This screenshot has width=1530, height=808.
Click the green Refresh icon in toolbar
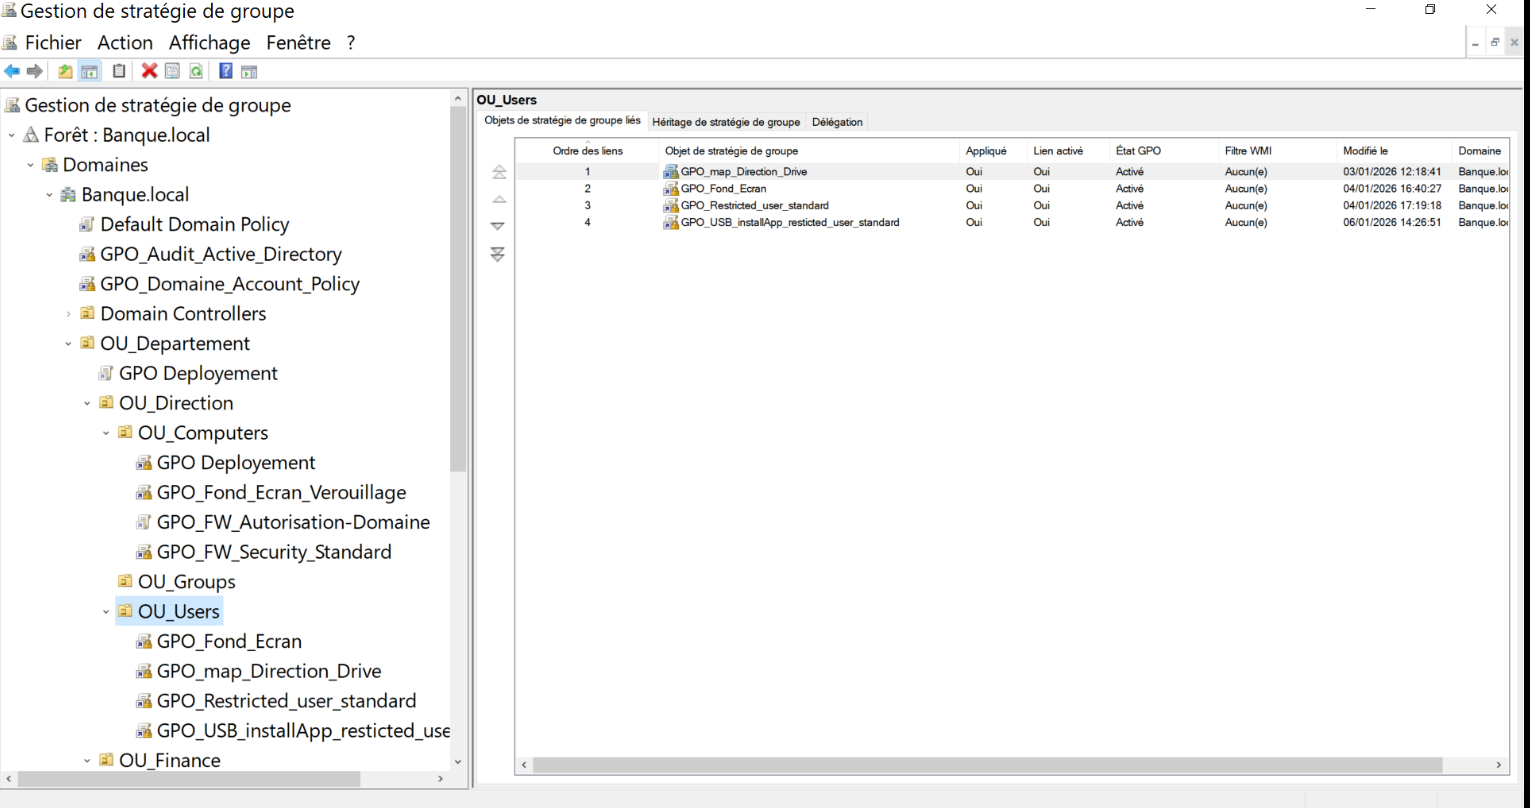196,71
